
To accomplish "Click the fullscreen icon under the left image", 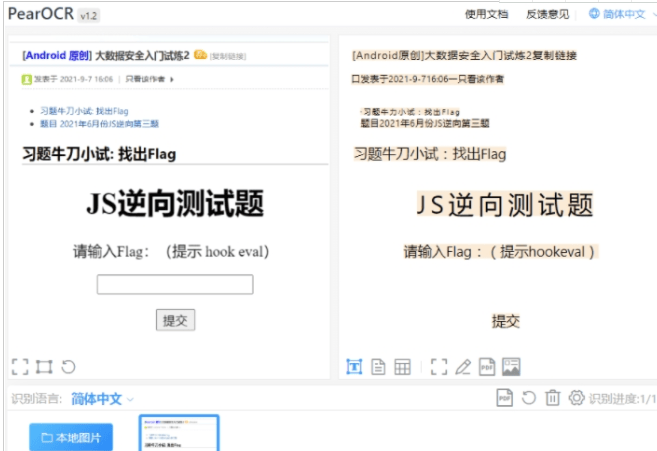I will coord(20,367).
